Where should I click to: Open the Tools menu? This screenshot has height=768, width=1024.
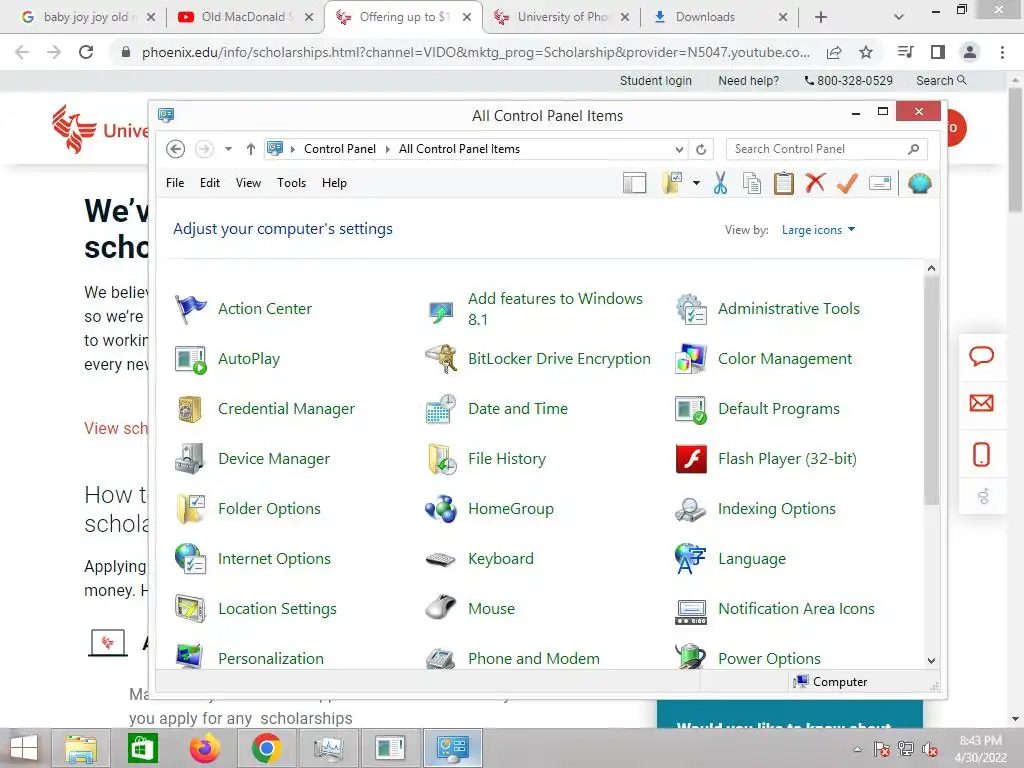[x=291, y=183]
